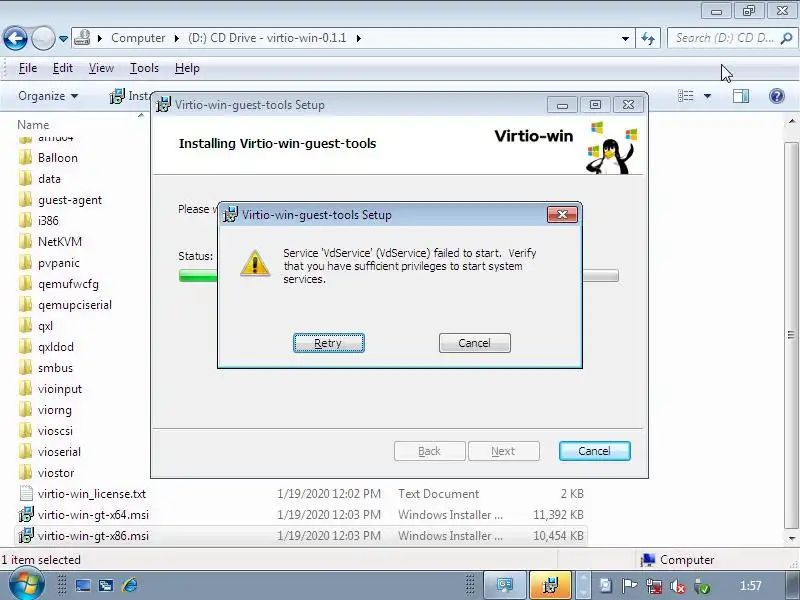Select the smbus folder
800x600 pixels.
(55, 368)
